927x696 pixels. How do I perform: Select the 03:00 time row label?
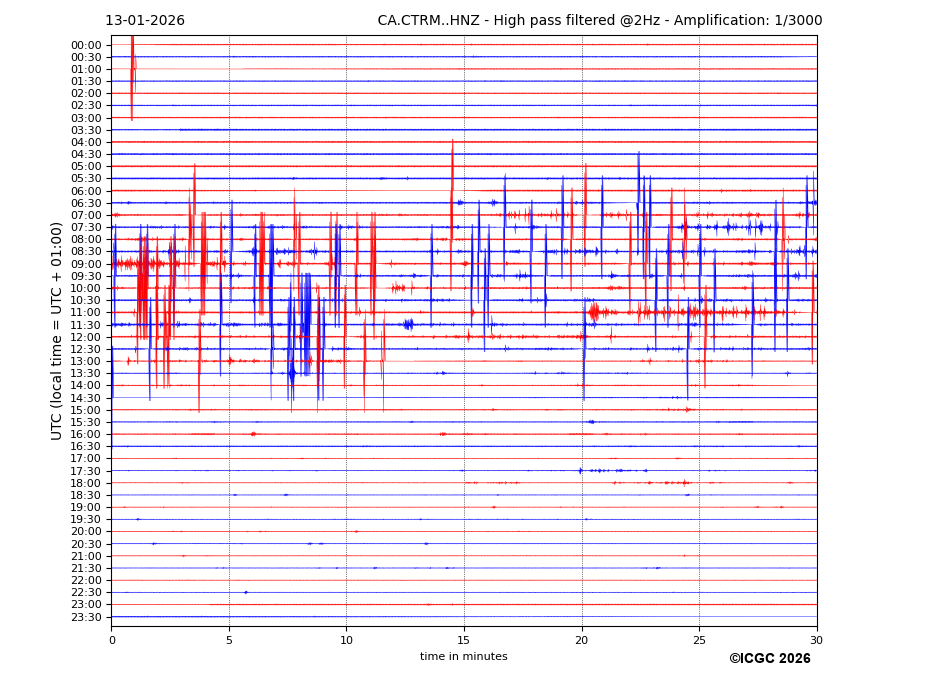coord(86,118)
